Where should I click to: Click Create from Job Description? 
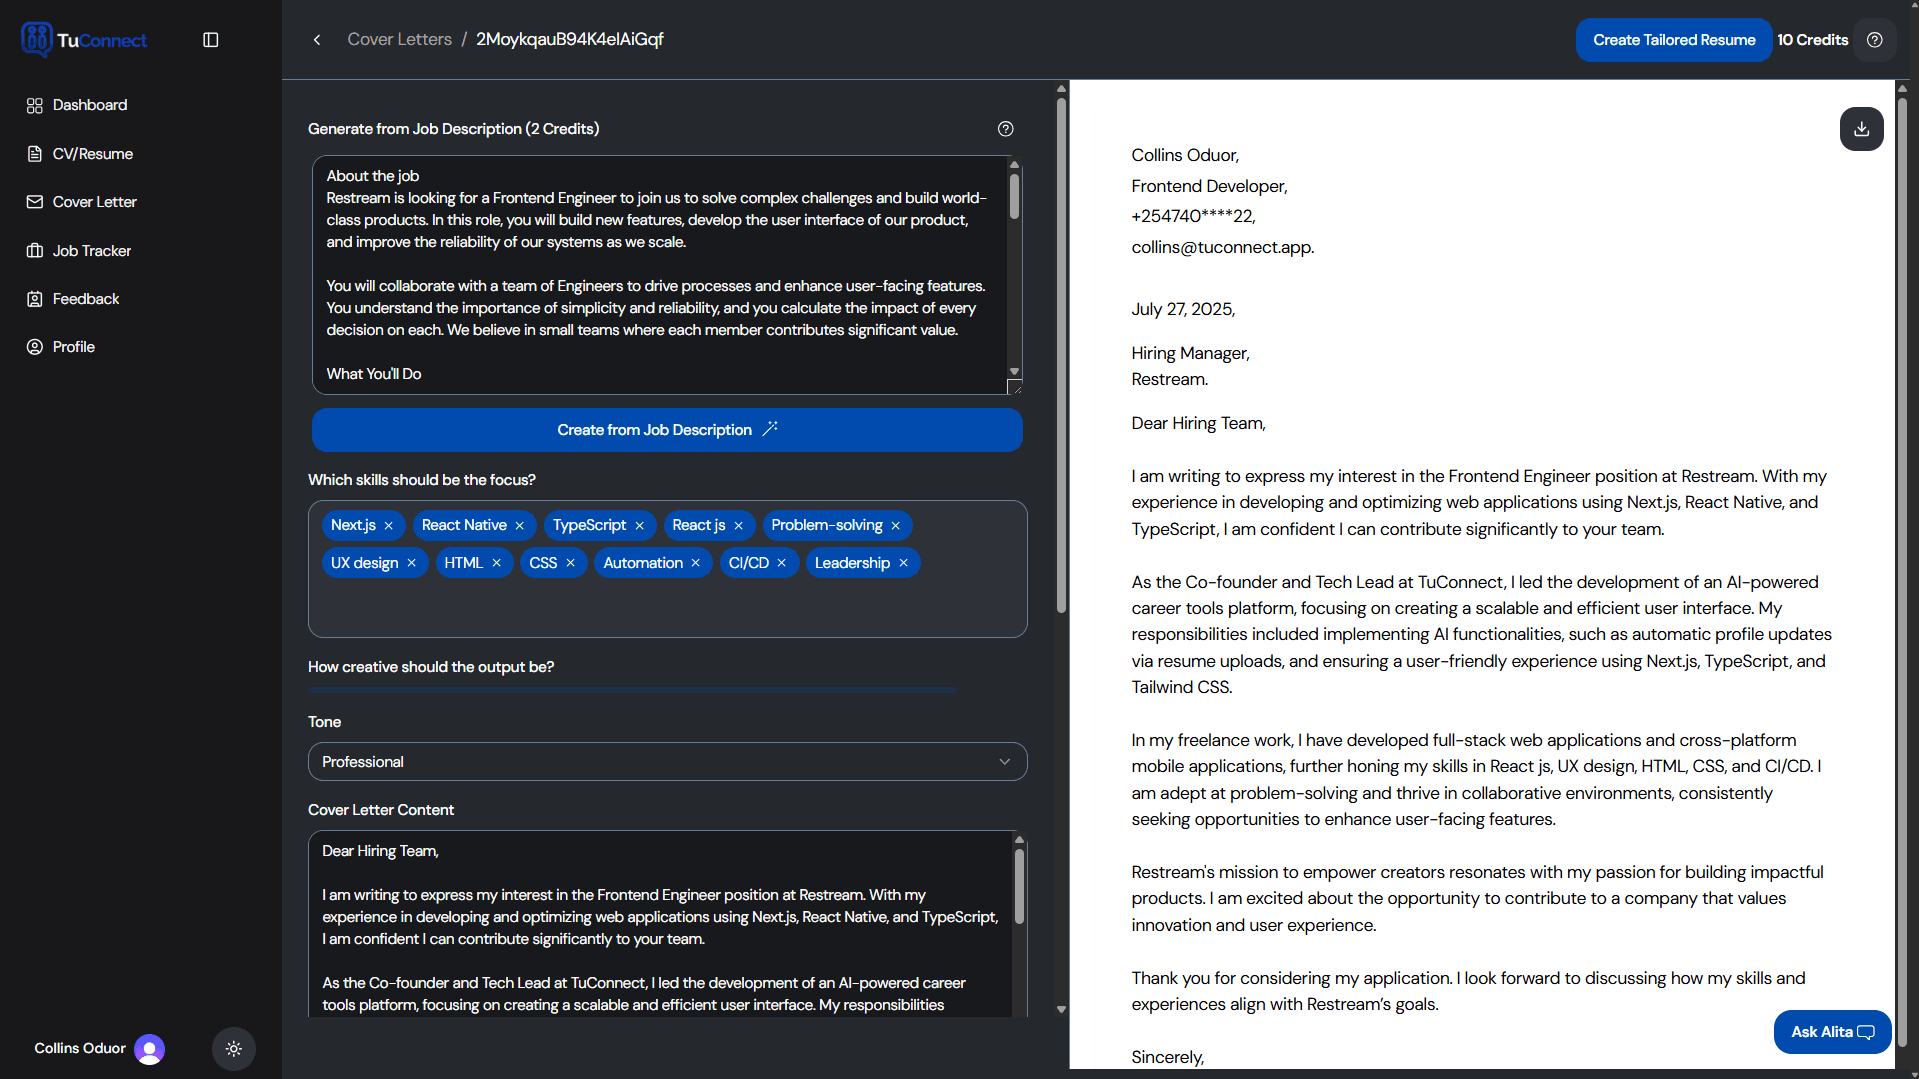666,429
